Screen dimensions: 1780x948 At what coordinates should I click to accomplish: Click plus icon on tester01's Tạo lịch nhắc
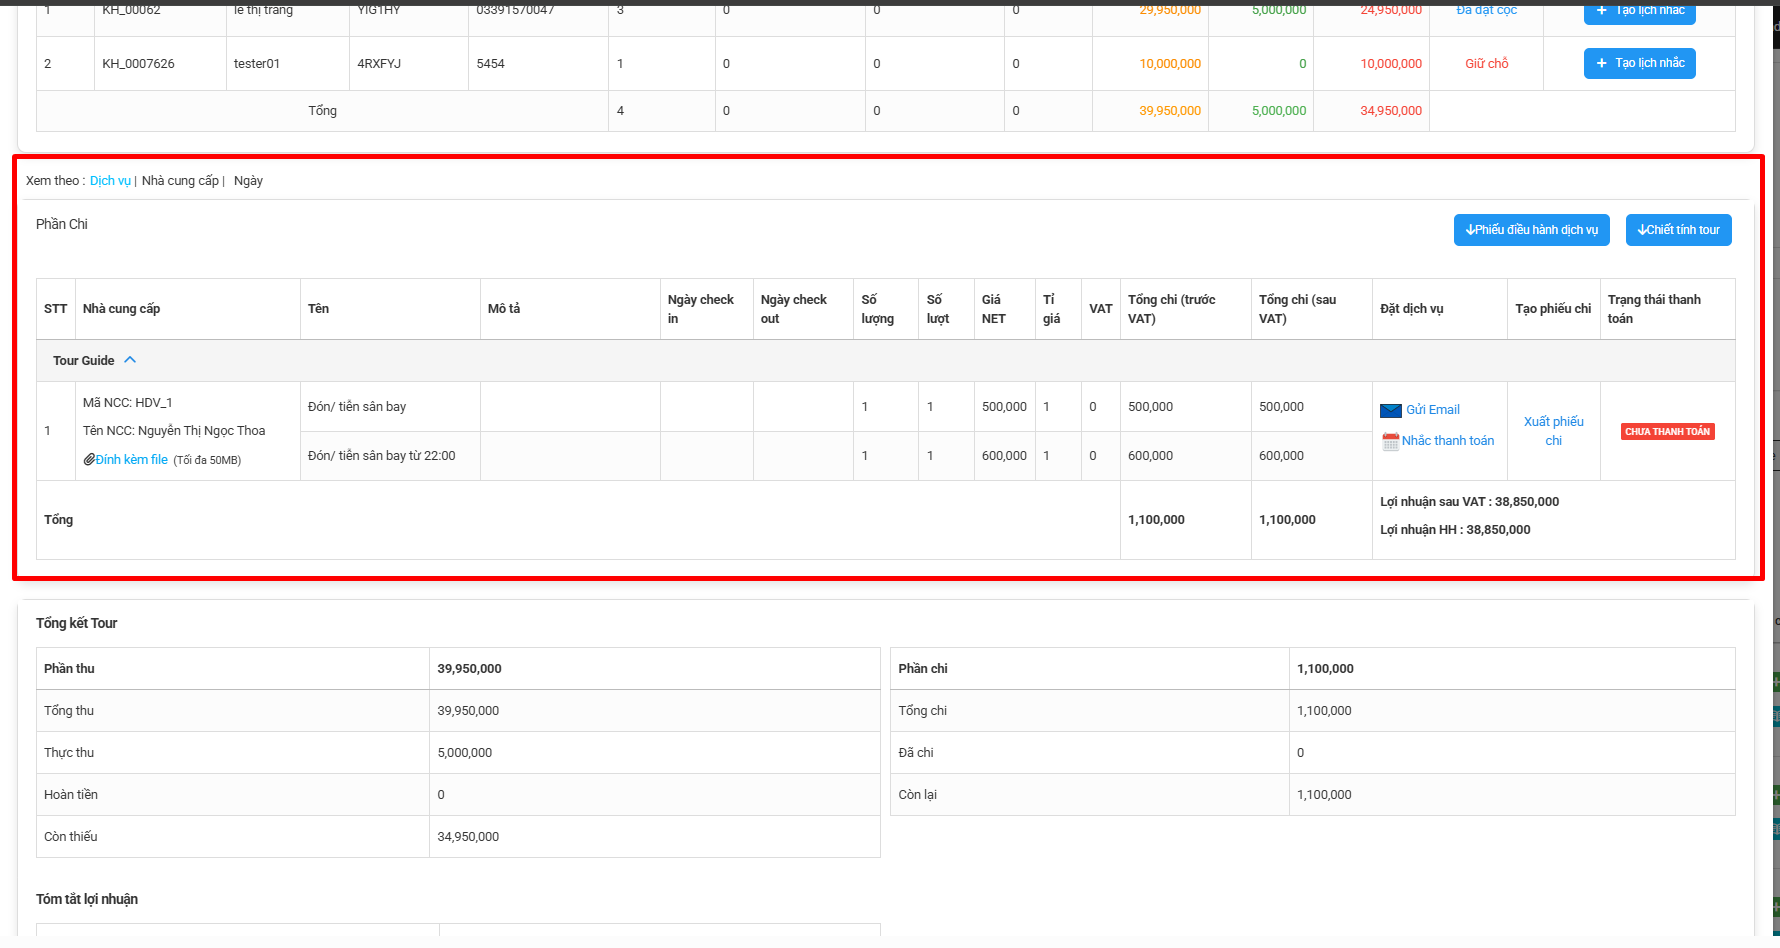1602,63
